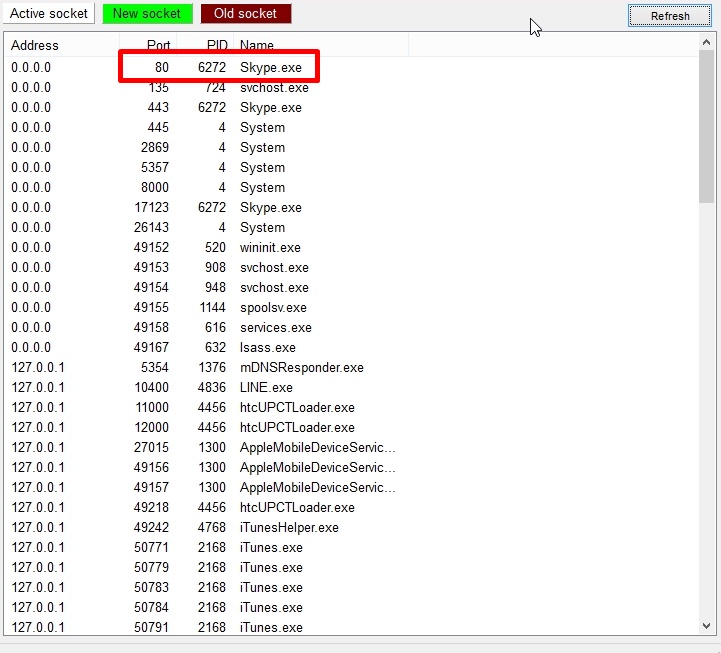The width and height of the screenshot is (721, 653).
Task: Select the iTunes.exe row on port 50783
Action: click(x=351, y=587)
